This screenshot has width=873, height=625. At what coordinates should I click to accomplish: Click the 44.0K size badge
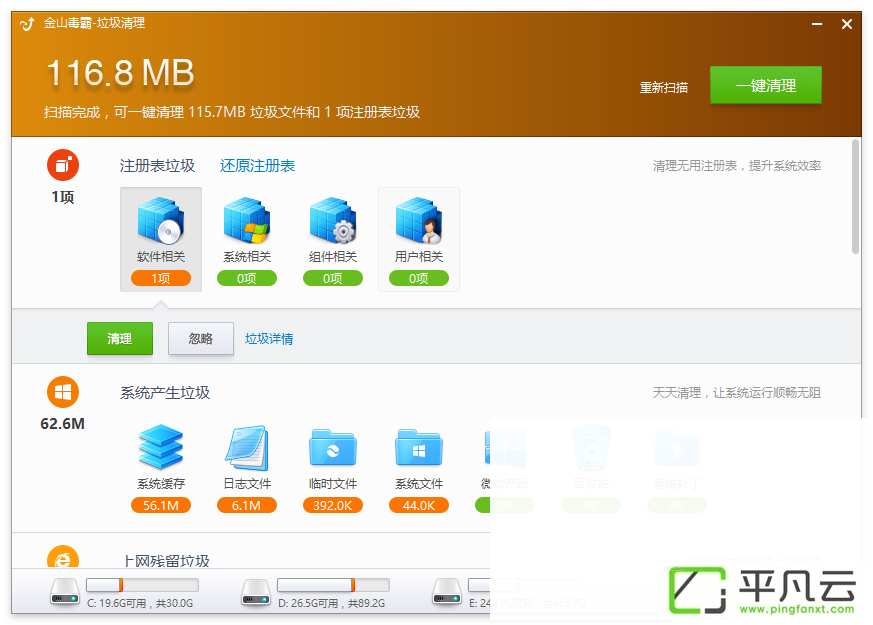click(419, 505)
